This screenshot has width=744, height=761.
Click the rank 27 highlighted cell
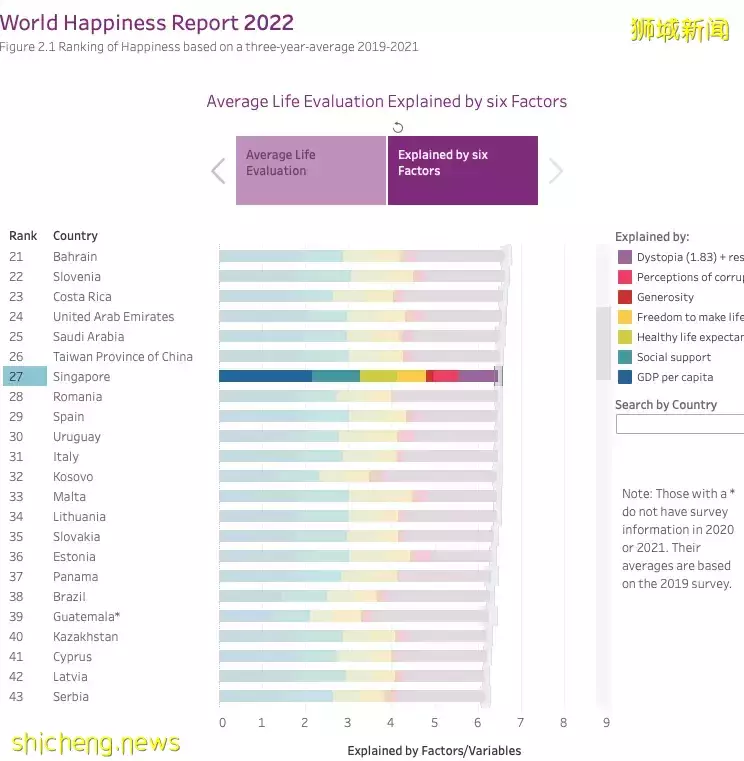point(24,377)
